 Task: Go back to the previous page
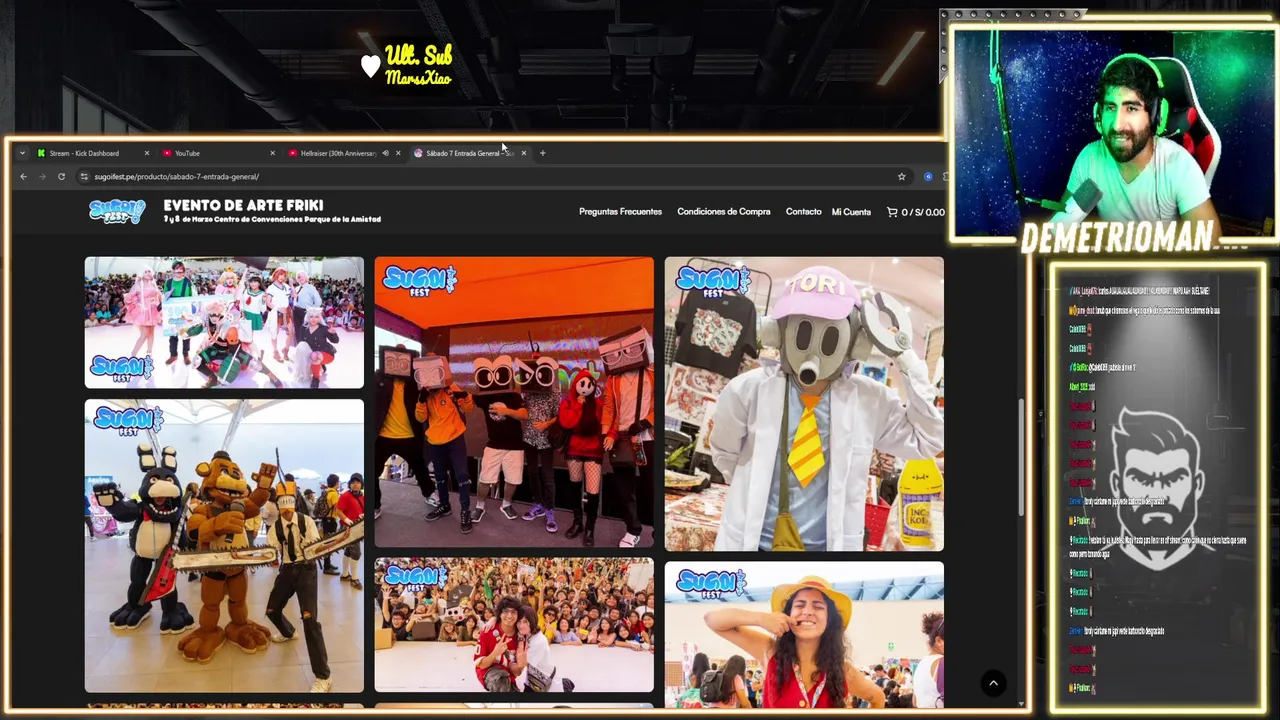23,176
